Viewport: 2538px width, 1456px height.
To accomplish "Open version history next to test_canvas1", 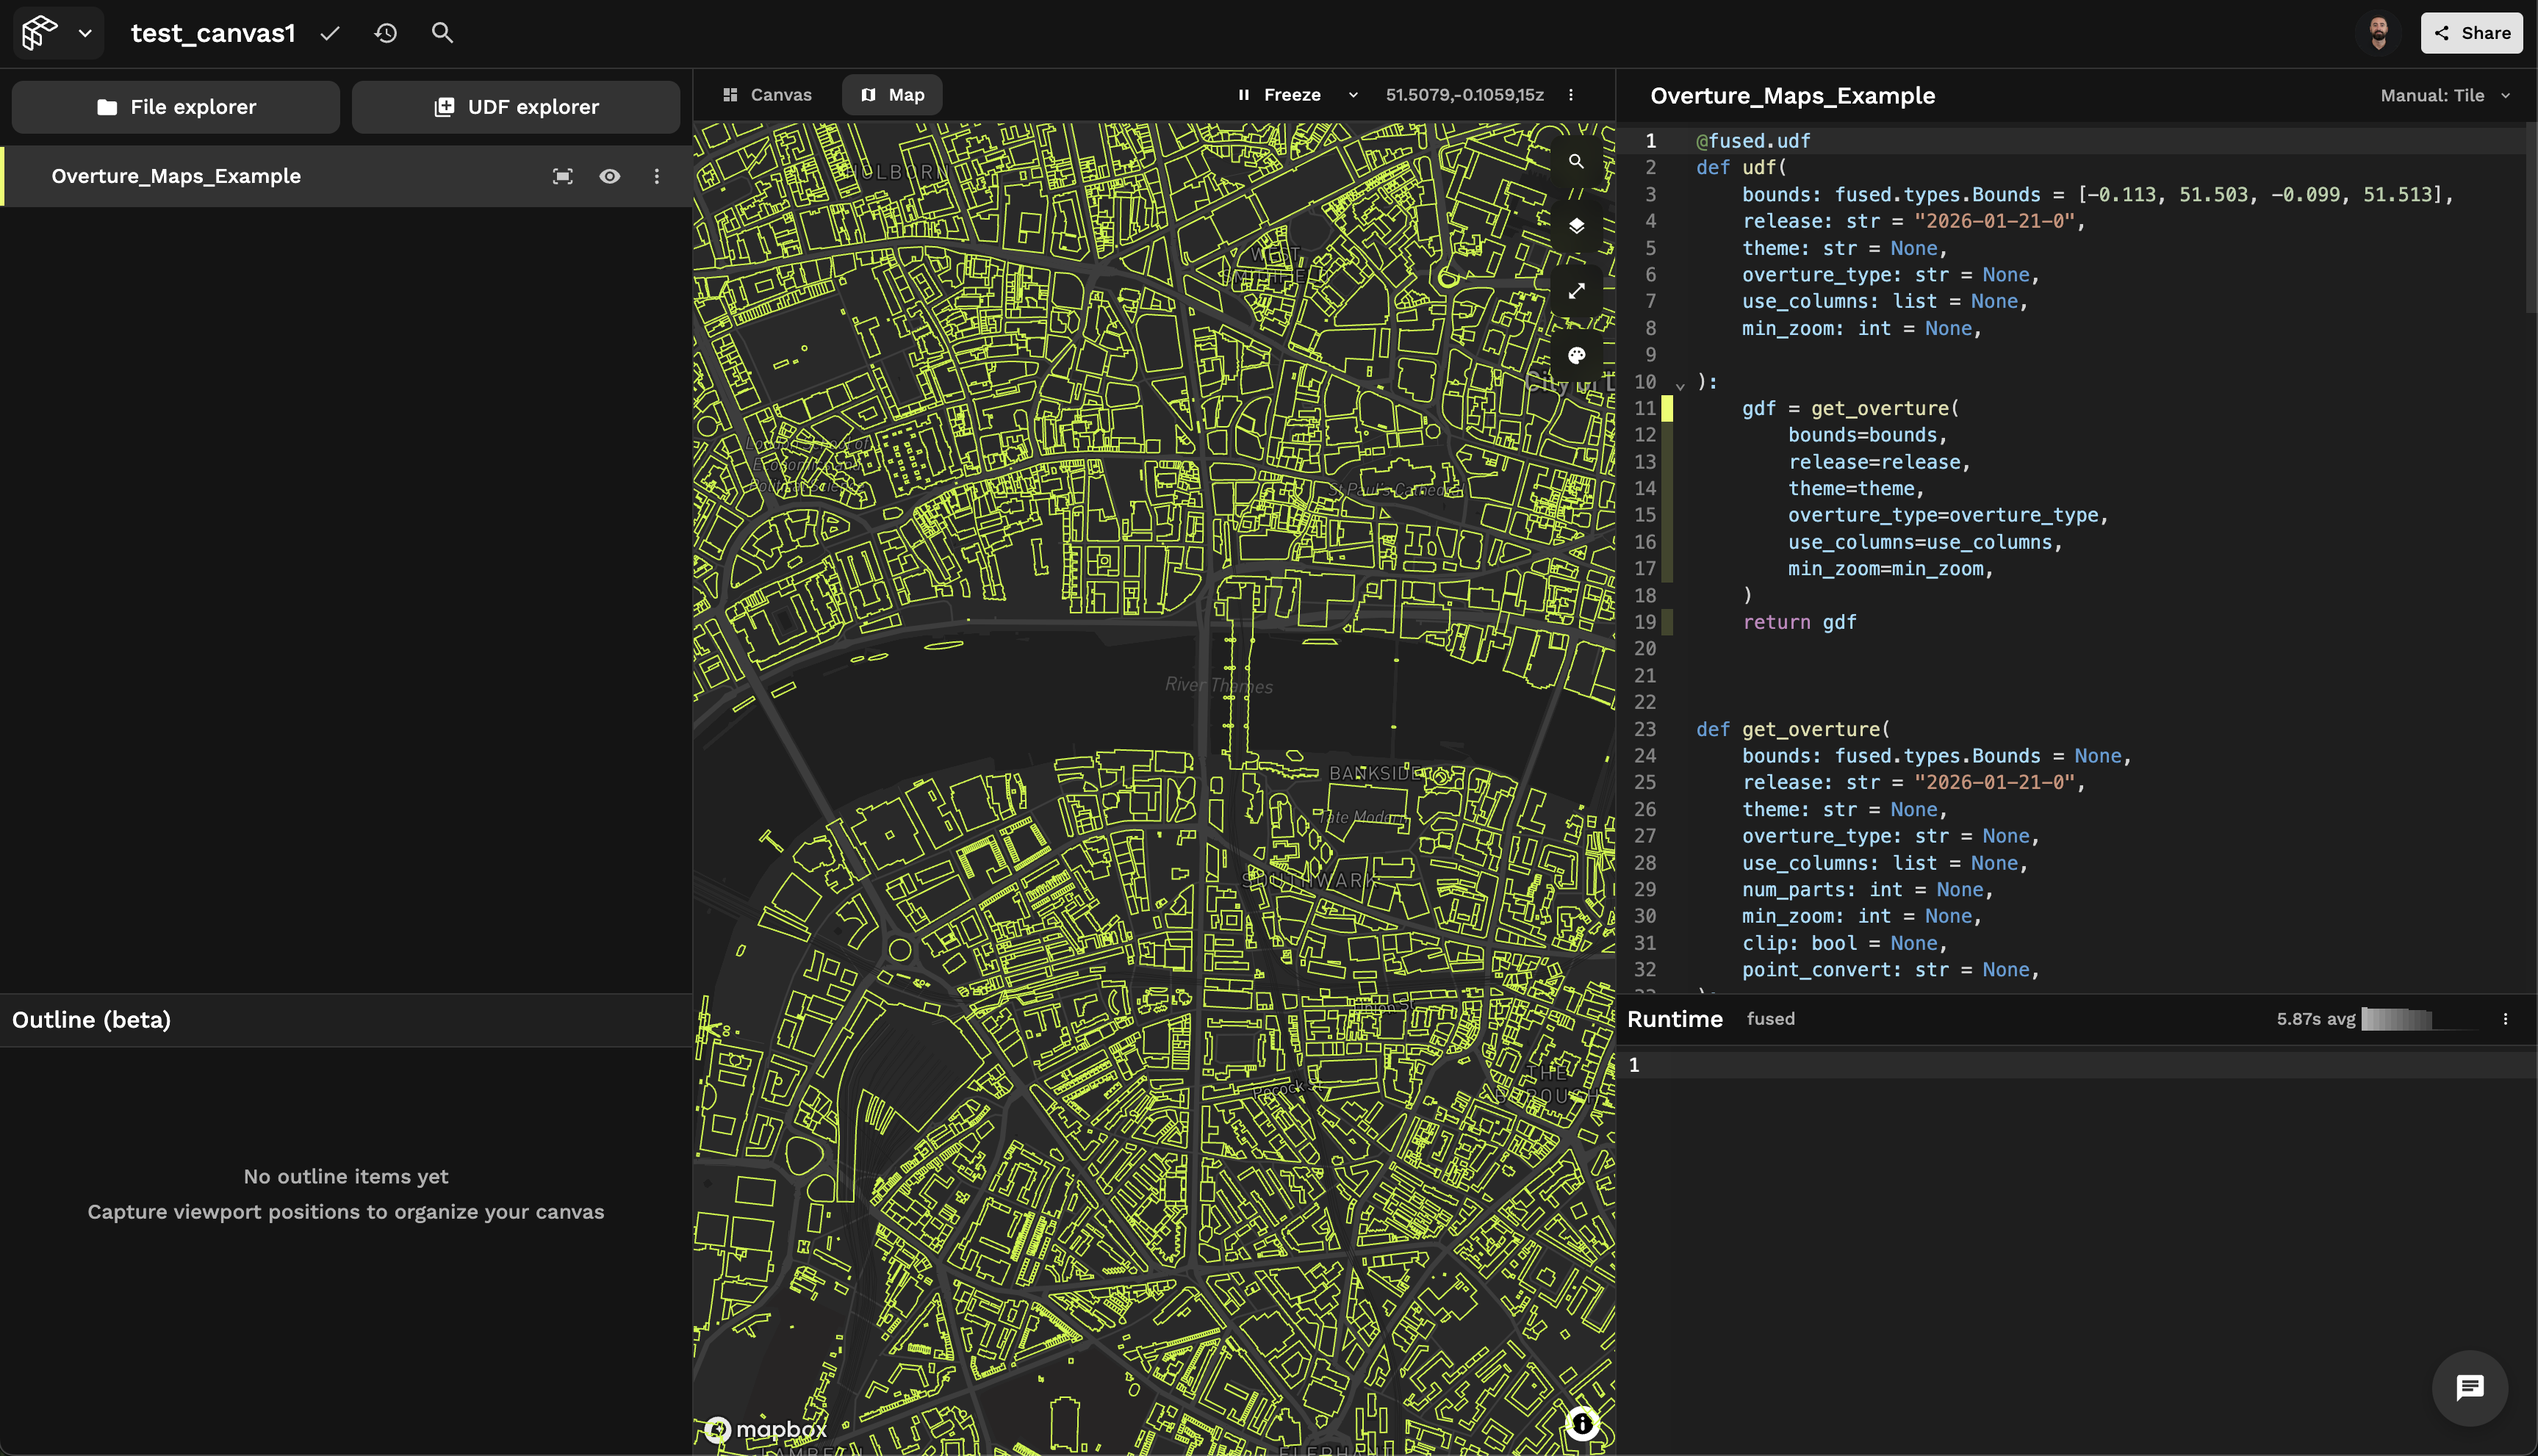I will tap(386, 33).
